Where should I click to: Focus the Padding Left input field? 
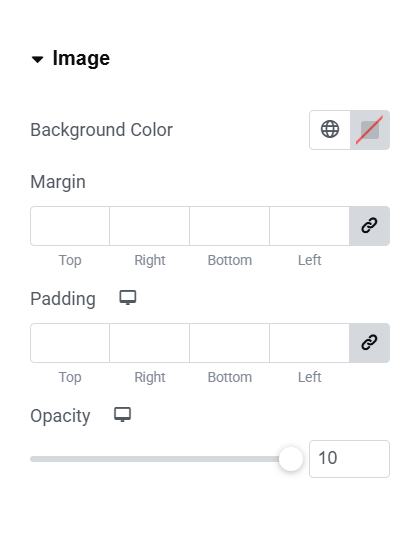click(x=310, y=343)
